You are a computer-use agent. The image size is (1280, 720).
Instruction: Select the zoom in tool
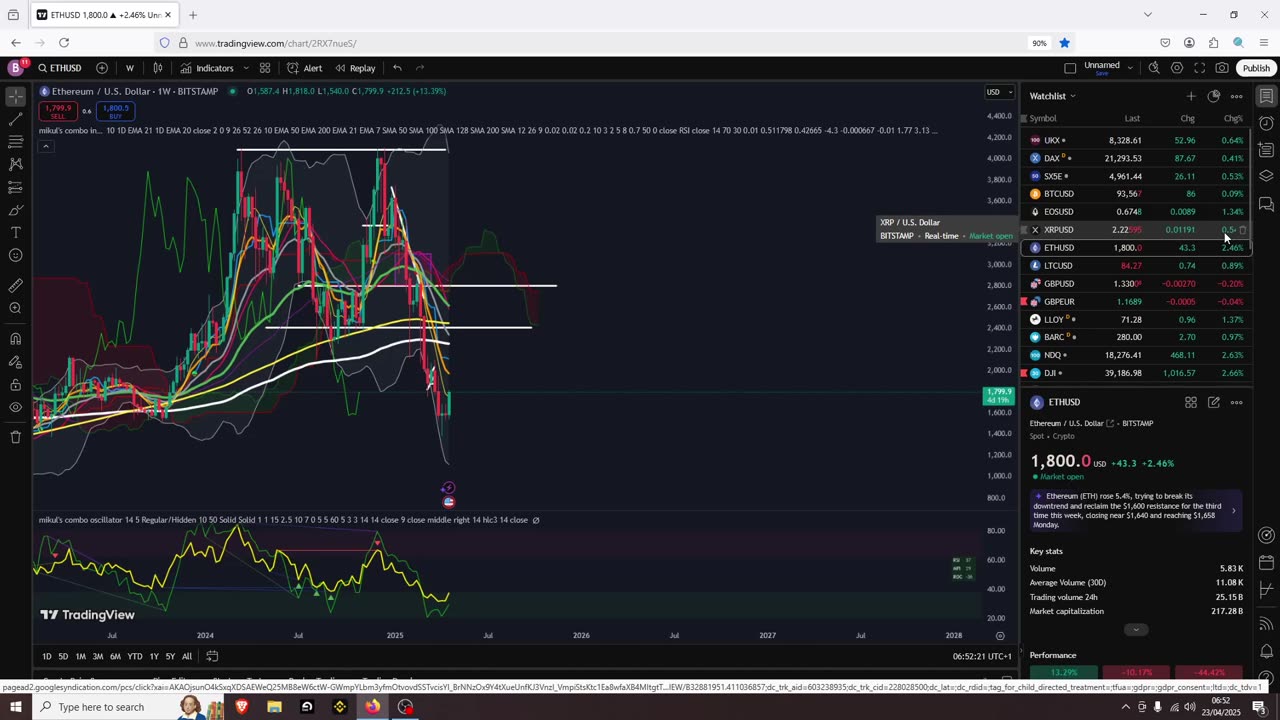pyautogui.click(x=15, y=309)
